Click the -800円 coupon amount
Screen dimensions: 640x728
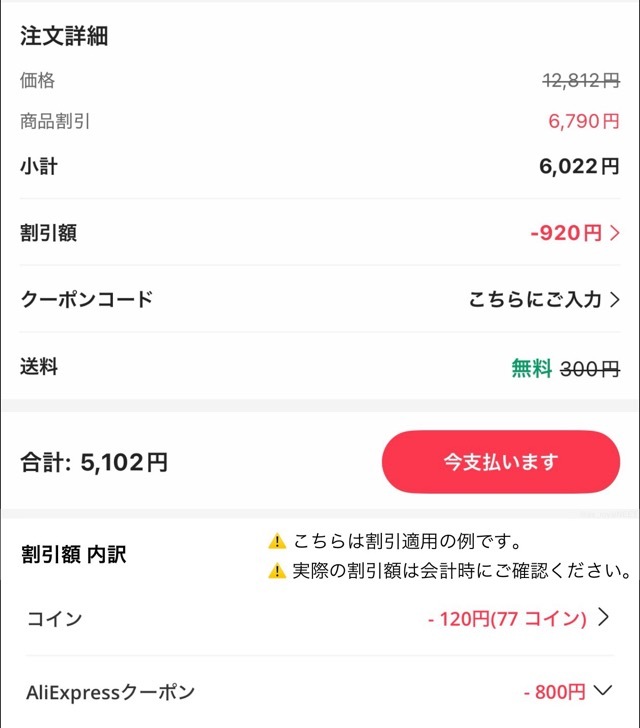pyautogui.click(x=554, y=691)
